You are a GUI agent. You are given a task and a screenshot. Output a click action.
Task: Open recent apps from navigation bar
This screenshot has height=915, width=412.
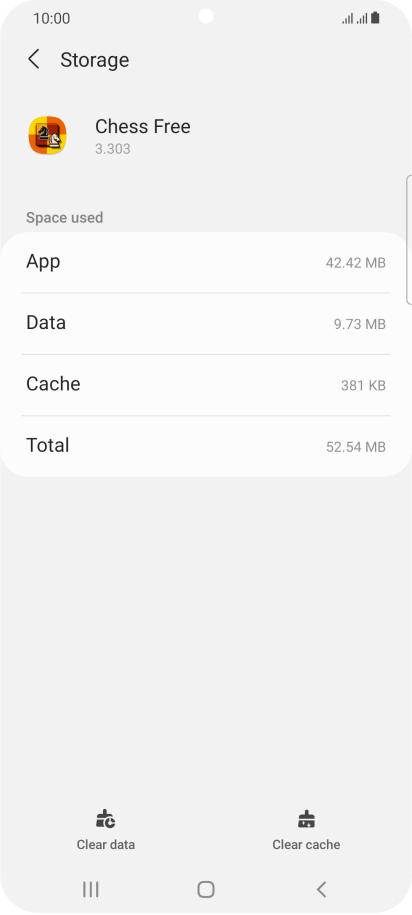click(x=90, y=889)
